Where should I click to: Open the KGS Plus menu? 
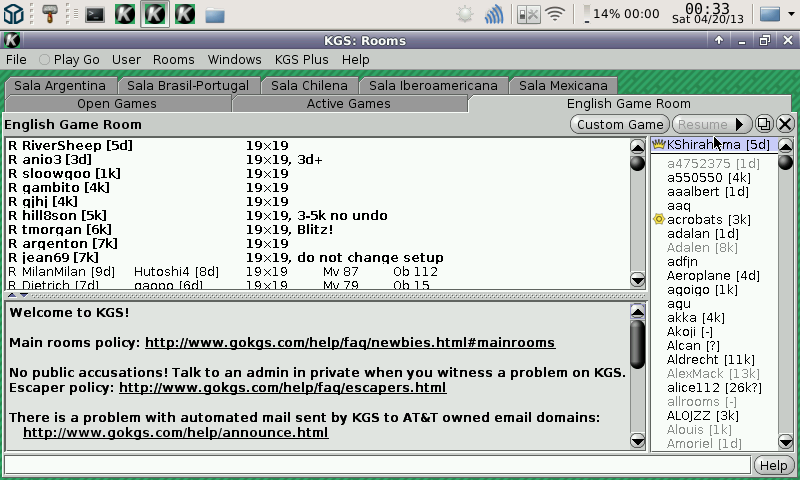click(302, 60)
